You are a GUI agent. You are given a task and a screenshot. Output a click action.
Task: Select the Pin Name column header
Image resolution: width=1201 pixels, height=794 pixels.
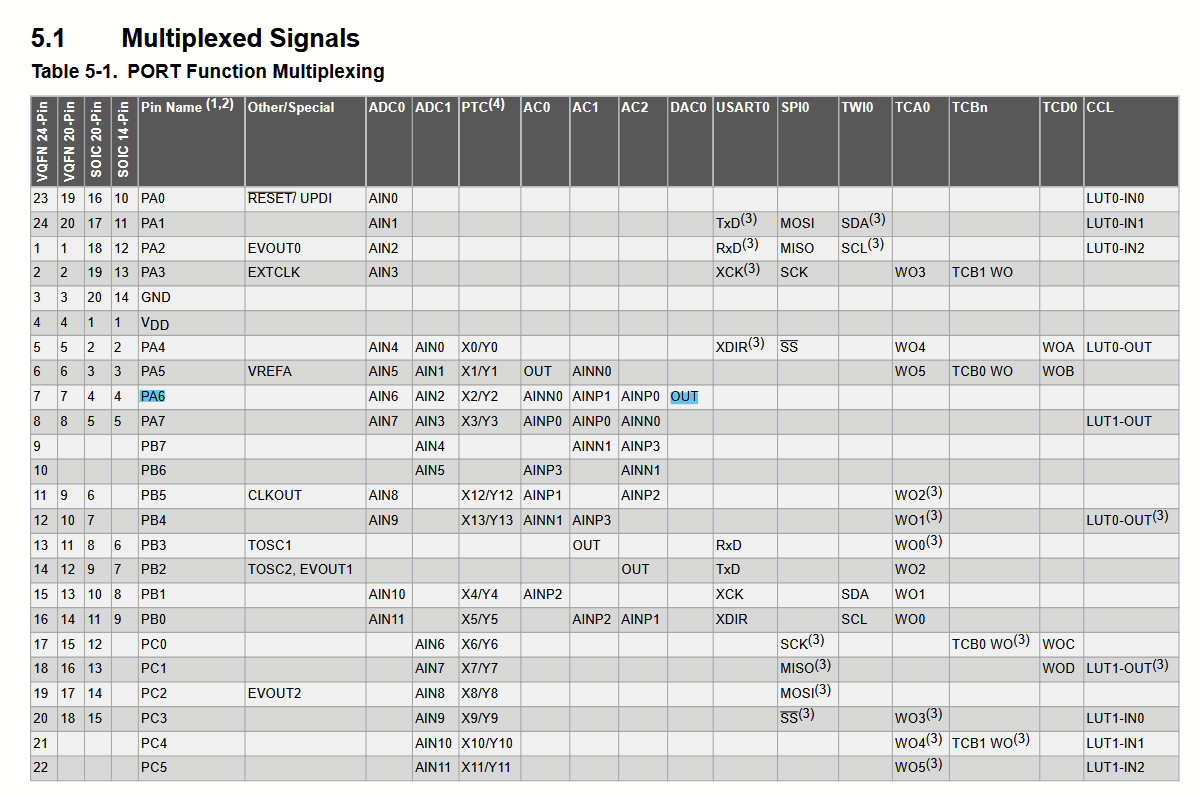tap(186, 106)
